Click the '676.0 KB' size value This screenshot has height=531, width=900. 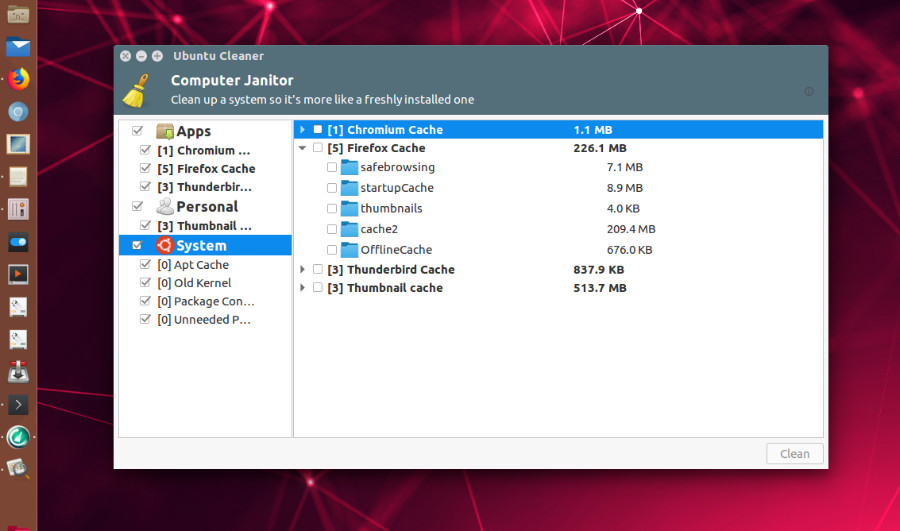pos(629,250)
